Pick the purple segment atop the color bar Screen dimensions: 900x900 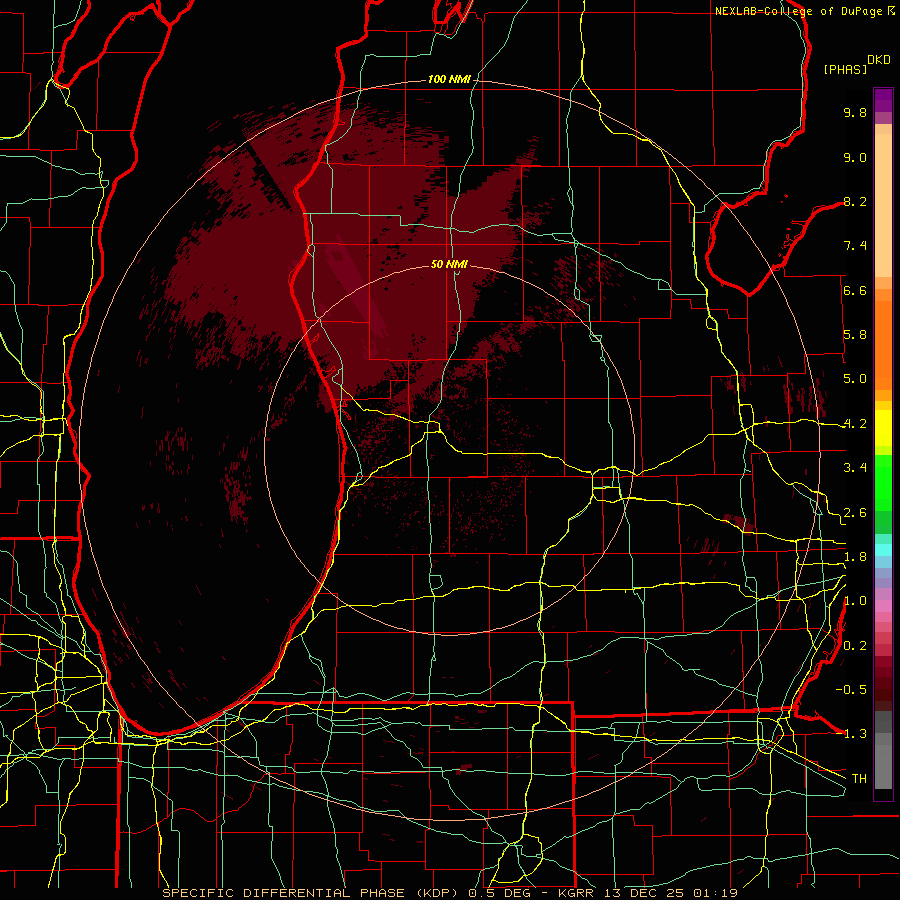[x=883, y=101]
